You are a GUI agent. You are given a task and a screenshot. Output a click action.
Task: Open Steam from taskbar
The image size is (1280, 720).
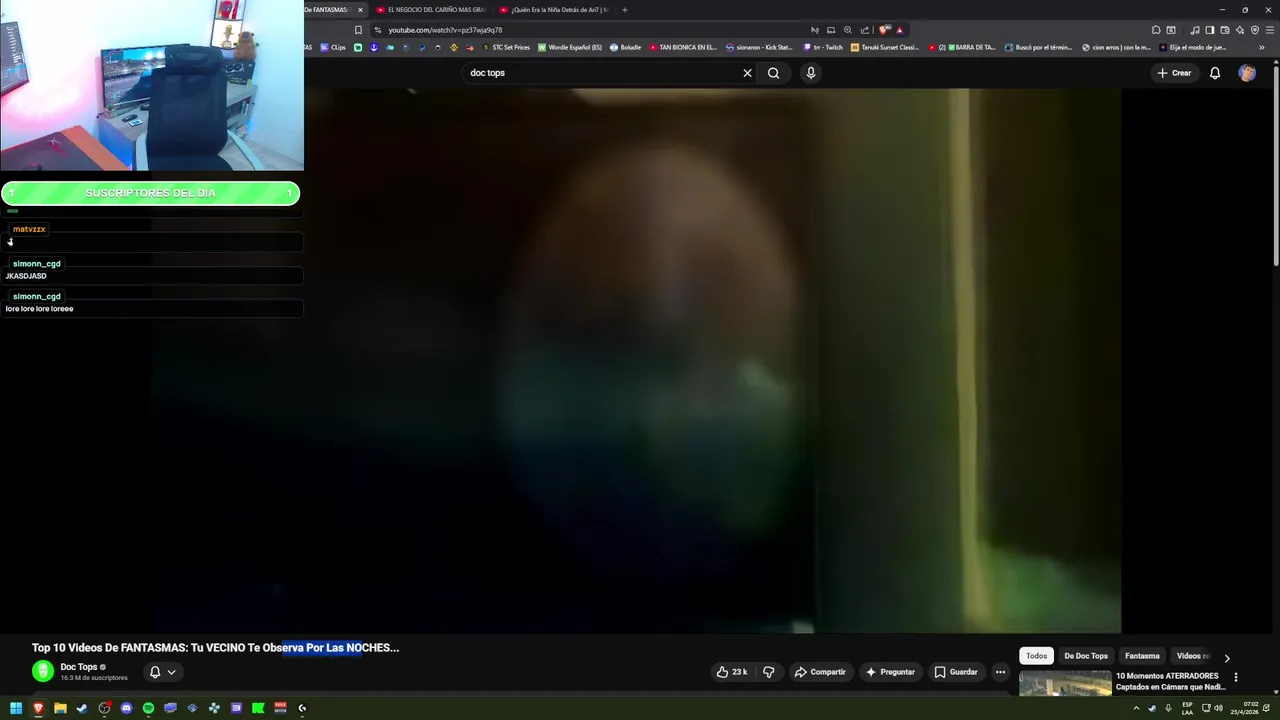point(82,708)
